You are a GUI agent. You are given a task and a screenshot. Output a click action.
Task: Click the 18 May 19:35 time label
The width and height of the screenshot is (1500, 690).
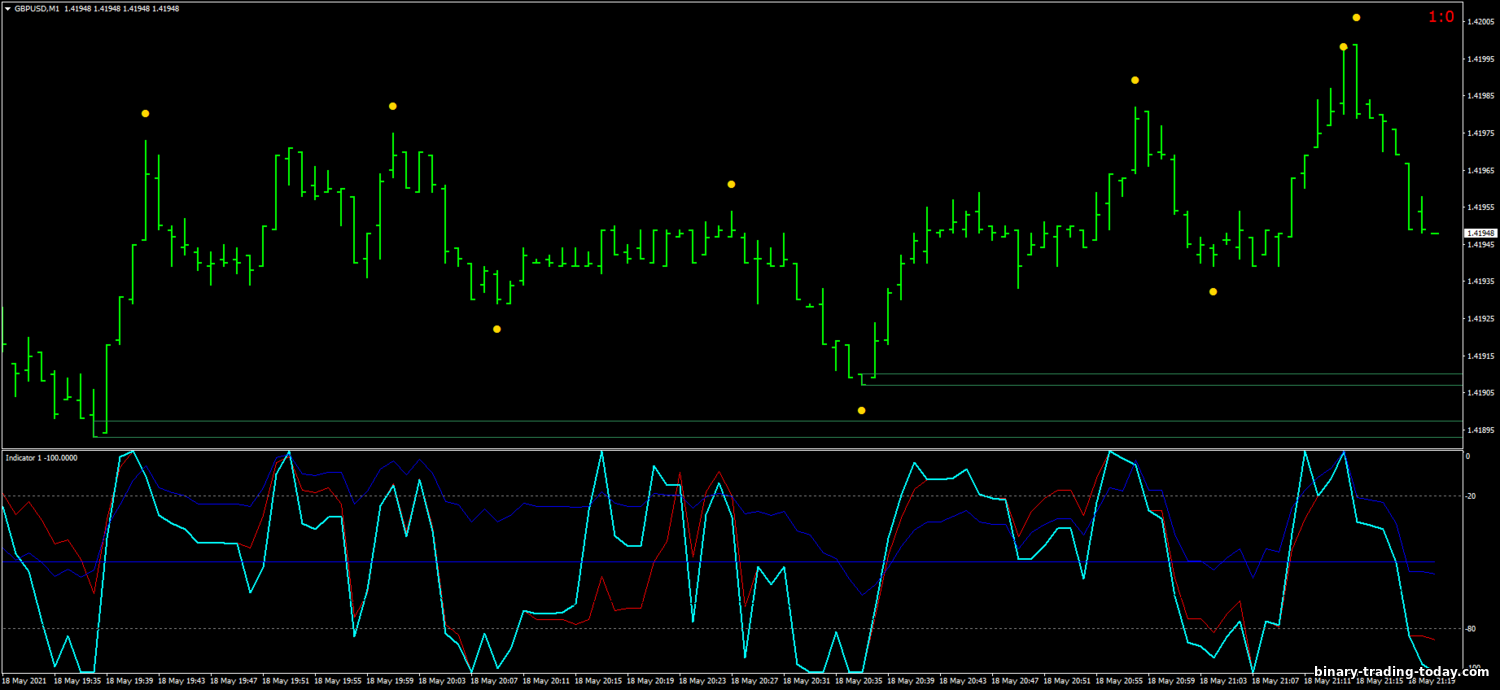pos(77,680)
